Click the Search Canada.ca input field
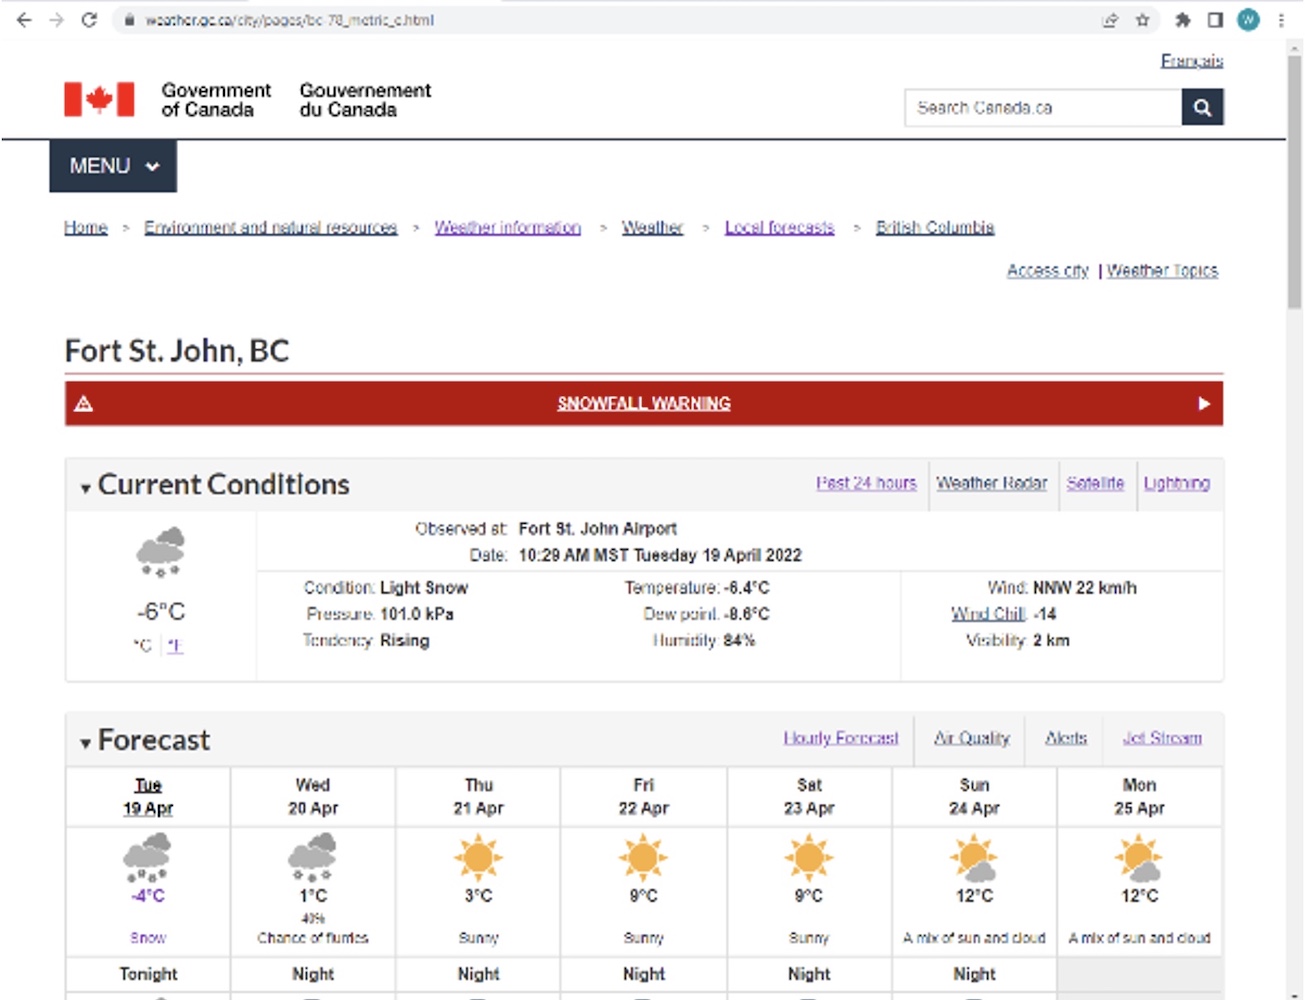This screenshot has height=1000, width=1305. point(1042,107)
